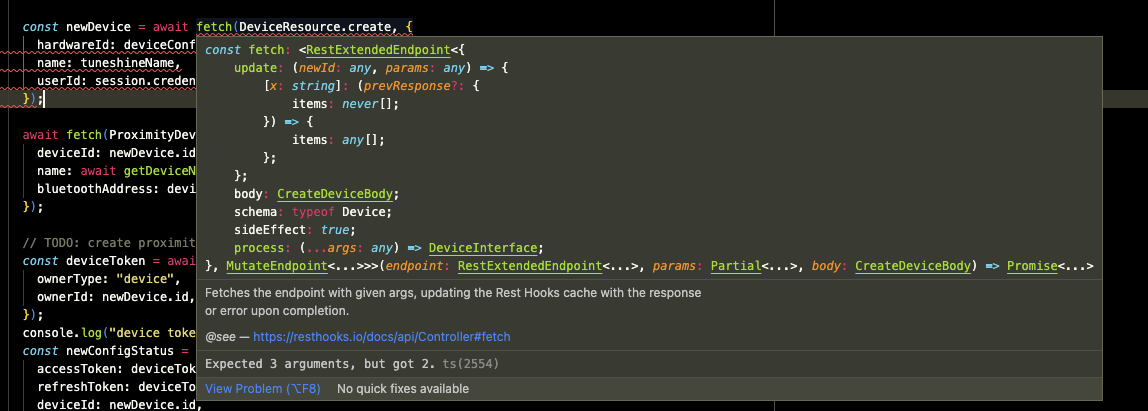Click 'No quick fixes available' text

coord(403,389)
